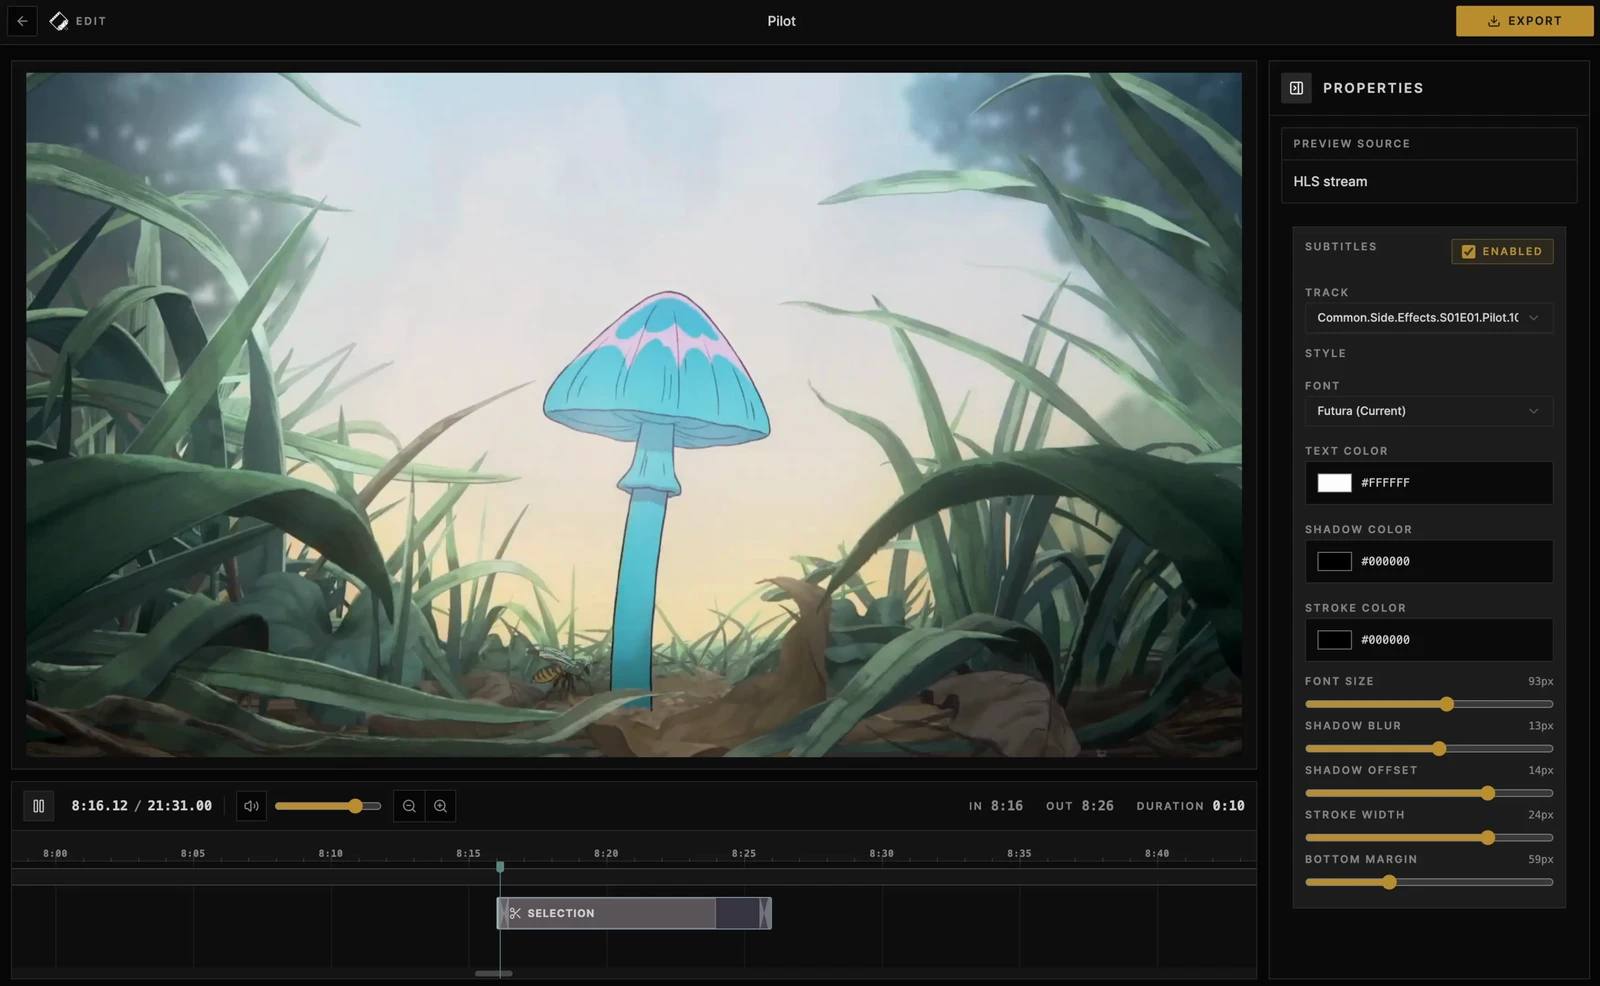The height and width of the screenshot is (986, 1600).
Task: Click the 8:30 mark on ruler
Action: (881, 854)
